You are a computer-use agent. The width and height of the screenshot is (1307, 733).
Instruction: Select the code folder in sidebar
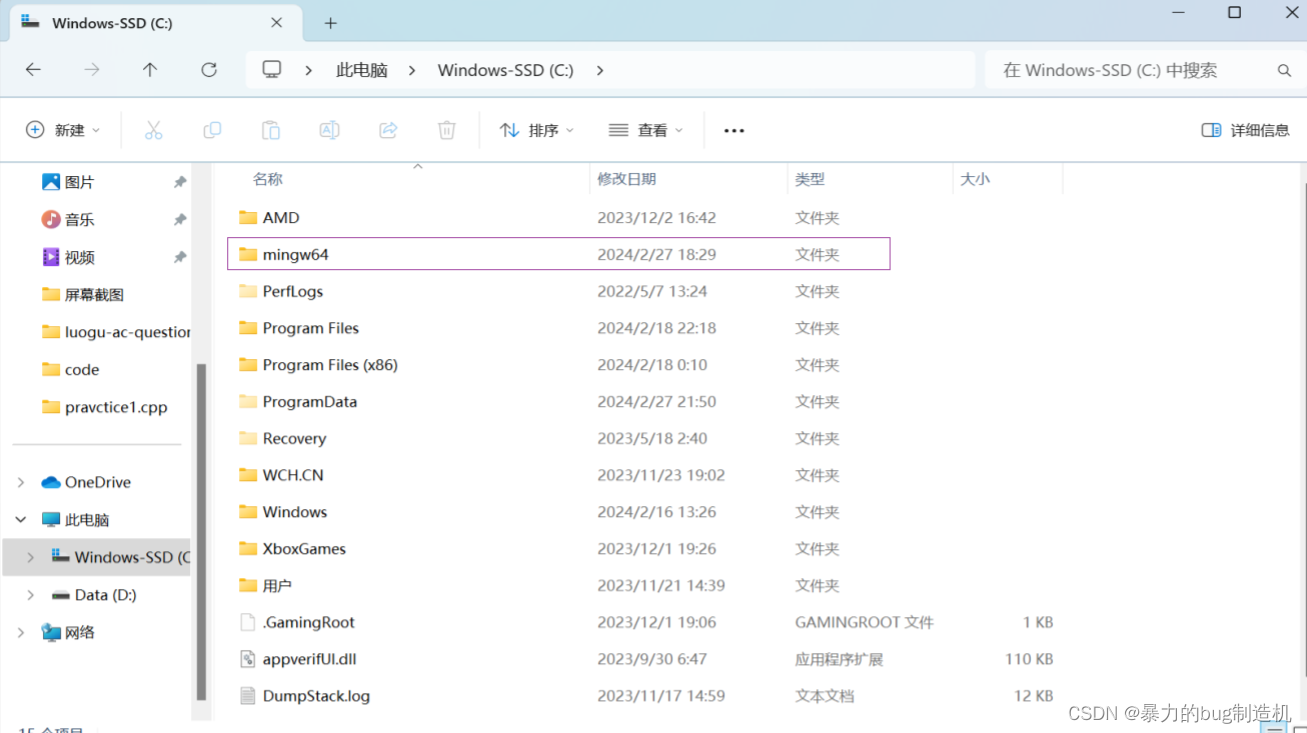point(71,370)
